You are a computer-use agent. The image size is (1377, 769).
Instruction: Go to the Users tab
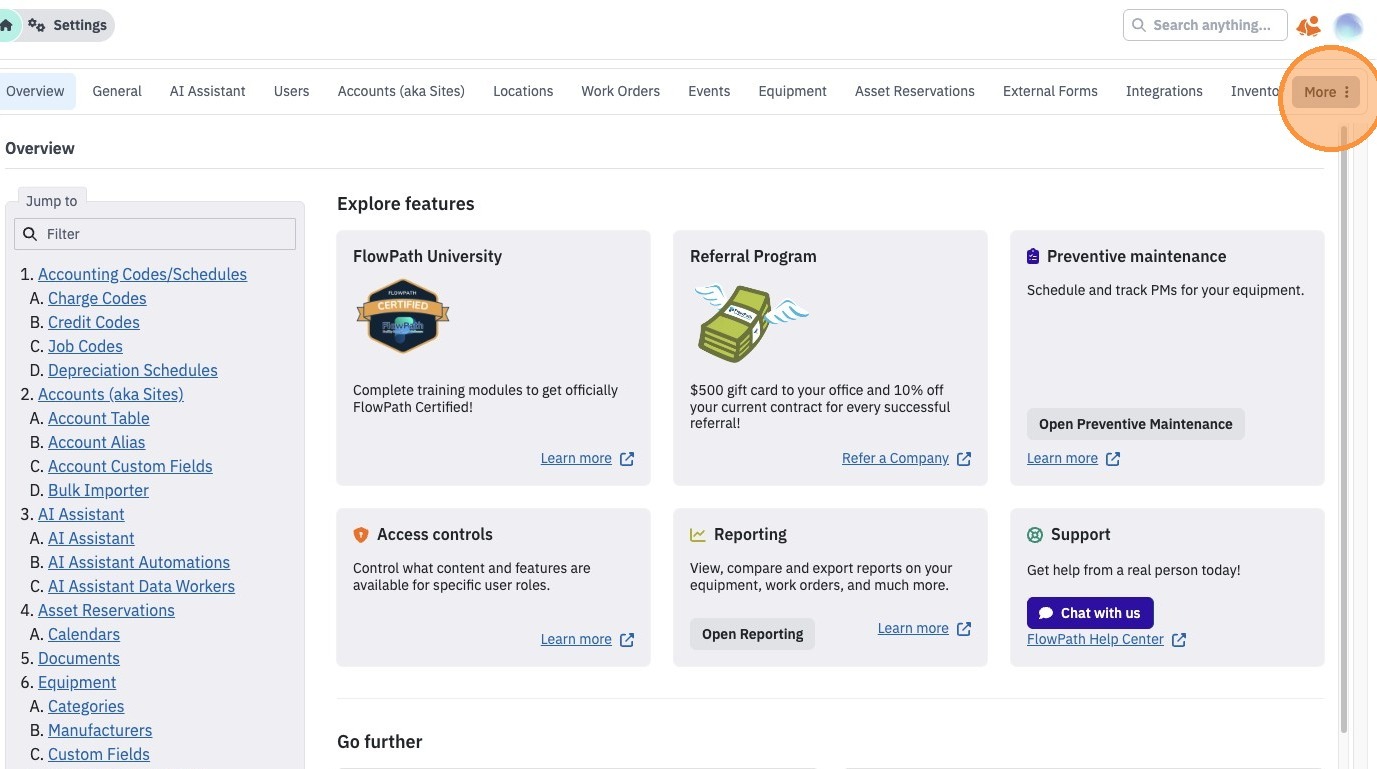[291, 91]
